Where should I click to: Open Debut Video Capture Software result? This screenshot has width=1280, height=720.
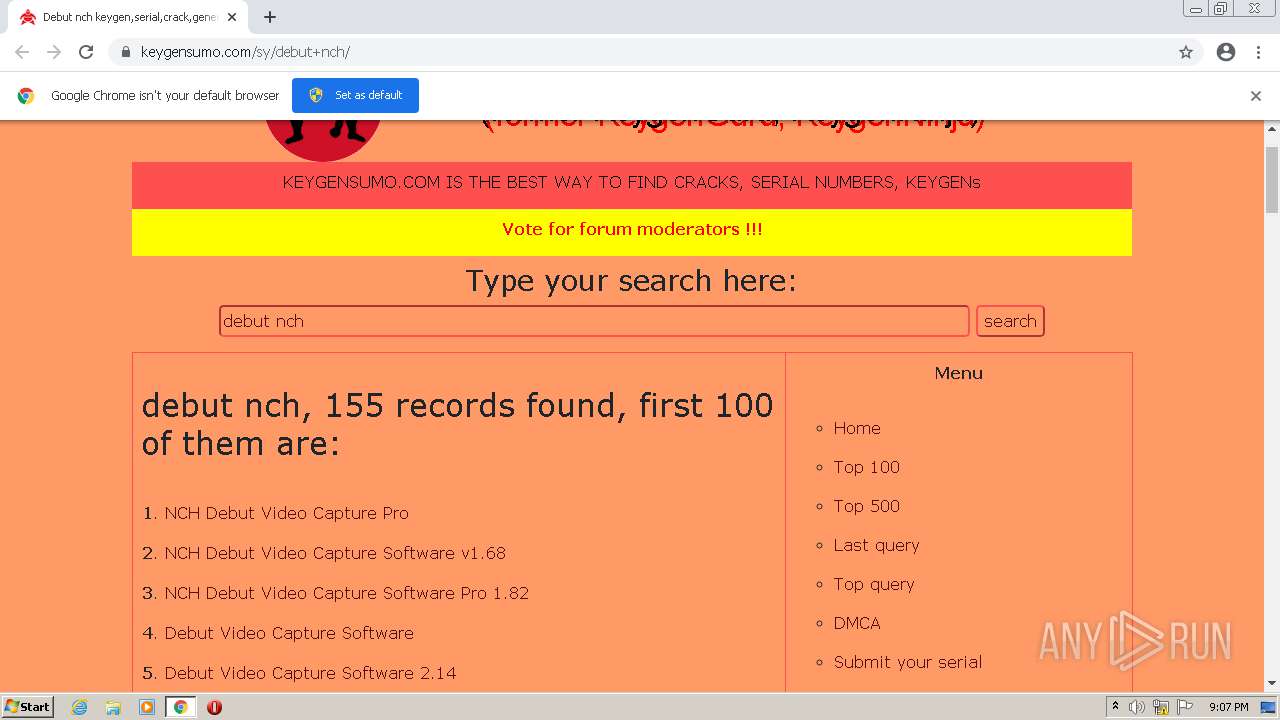coord(289,633)
